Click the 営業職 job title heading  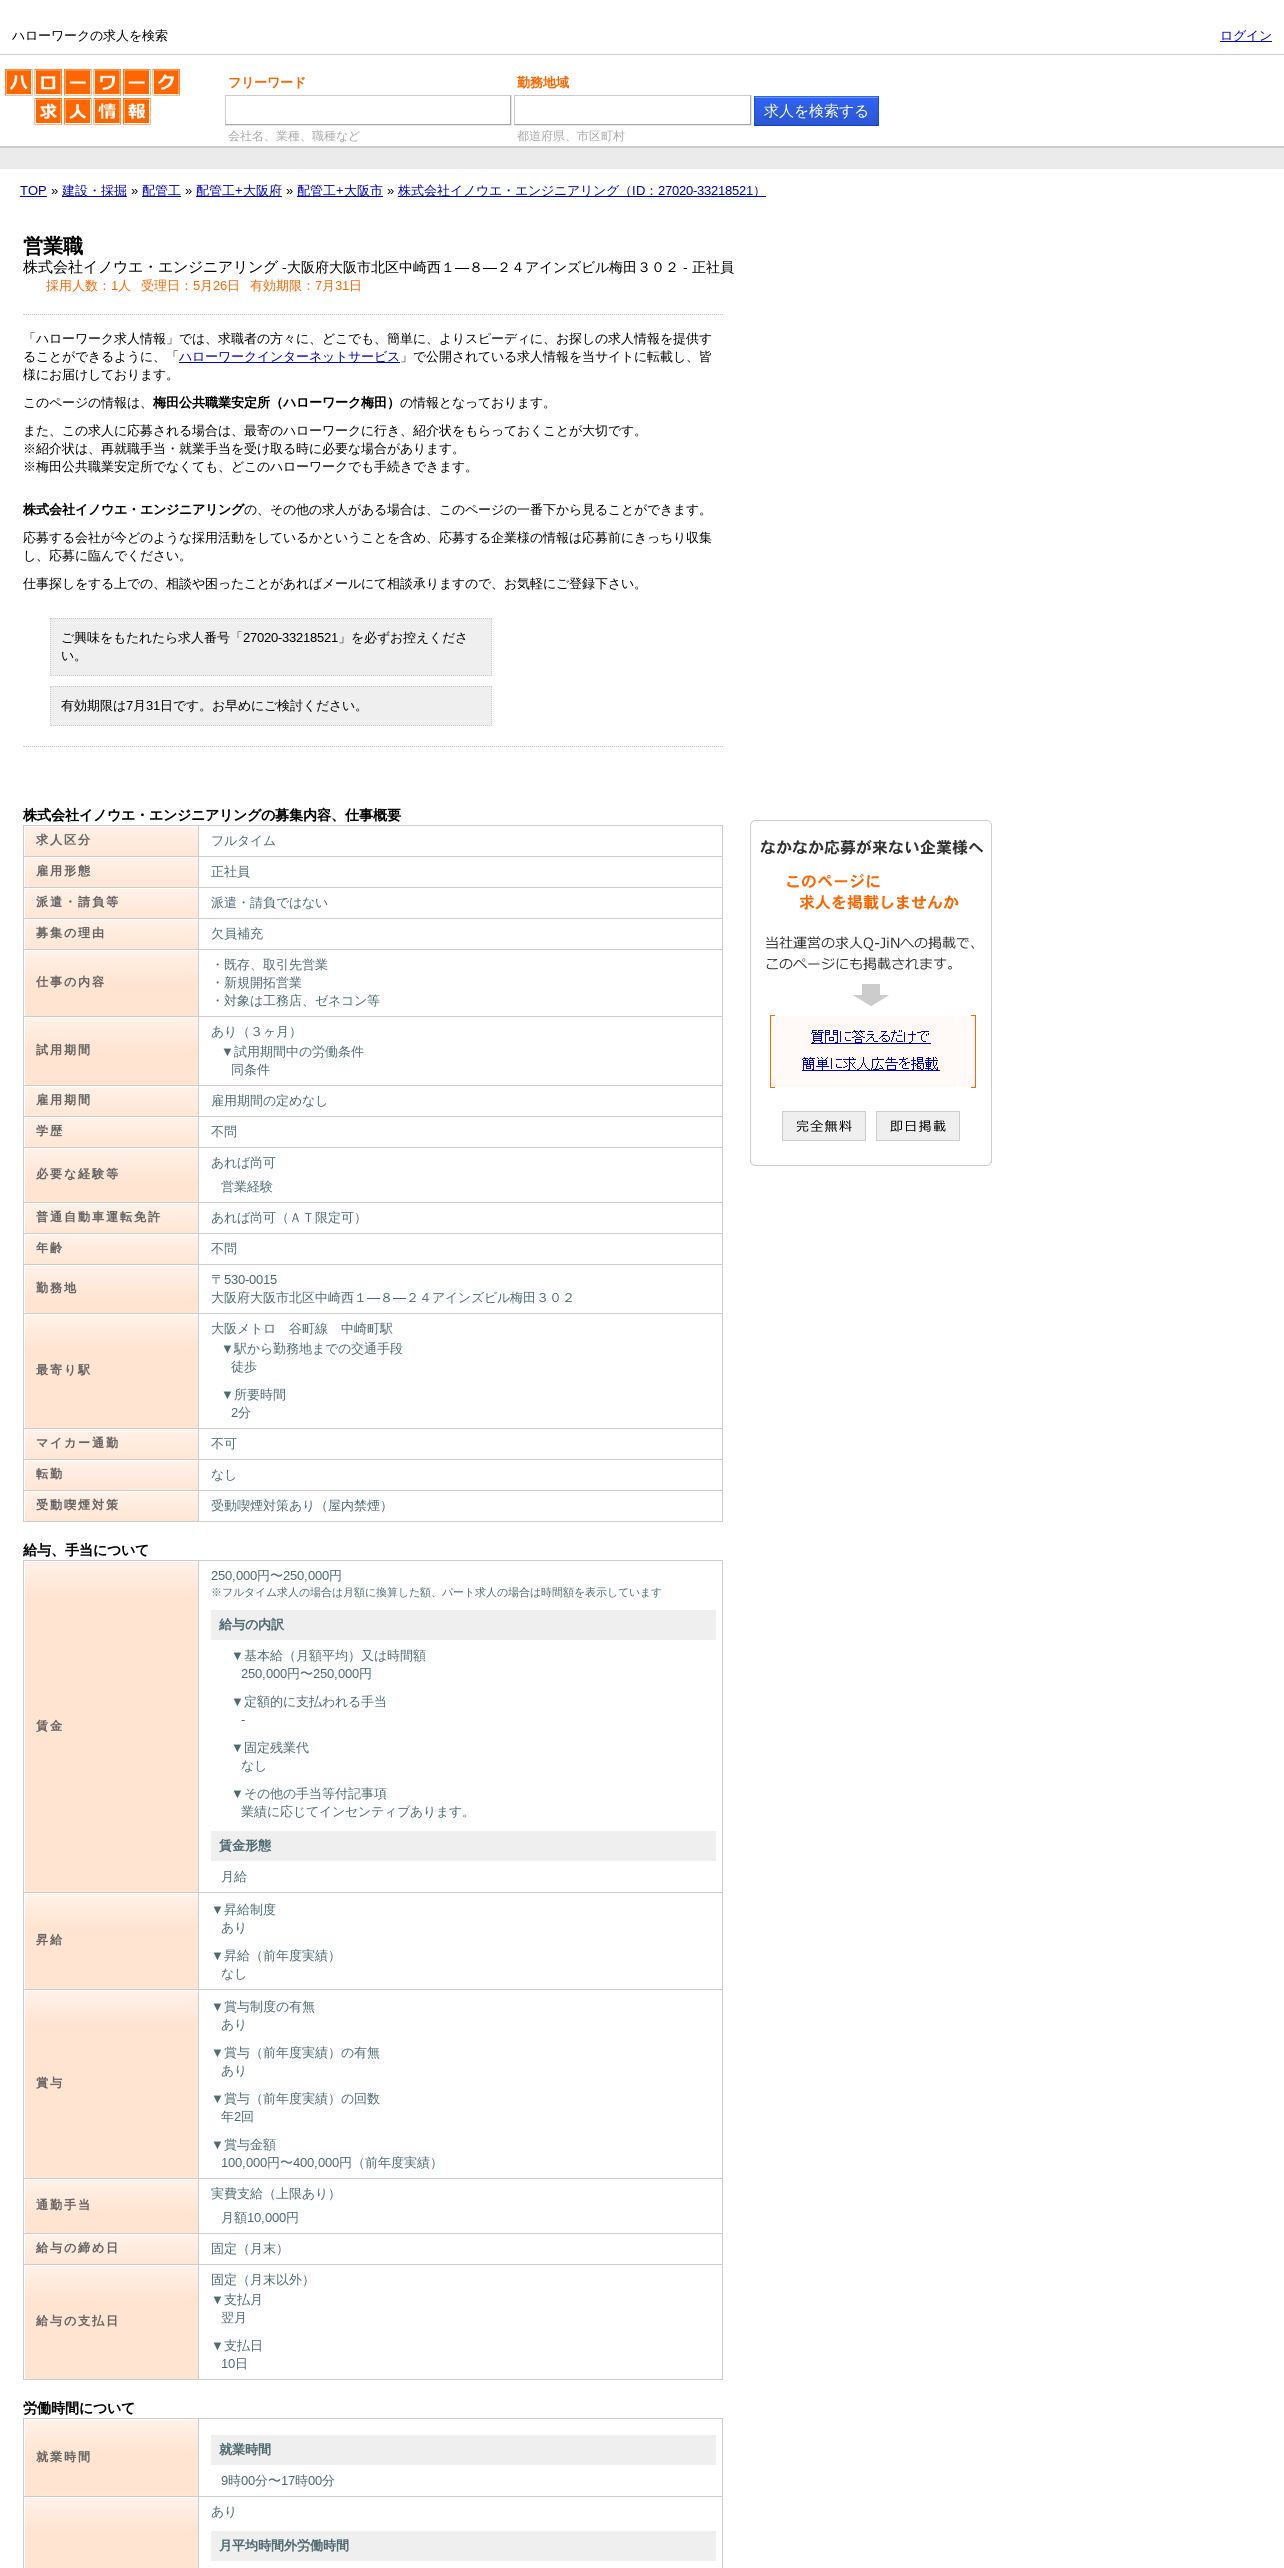point(53,246)
